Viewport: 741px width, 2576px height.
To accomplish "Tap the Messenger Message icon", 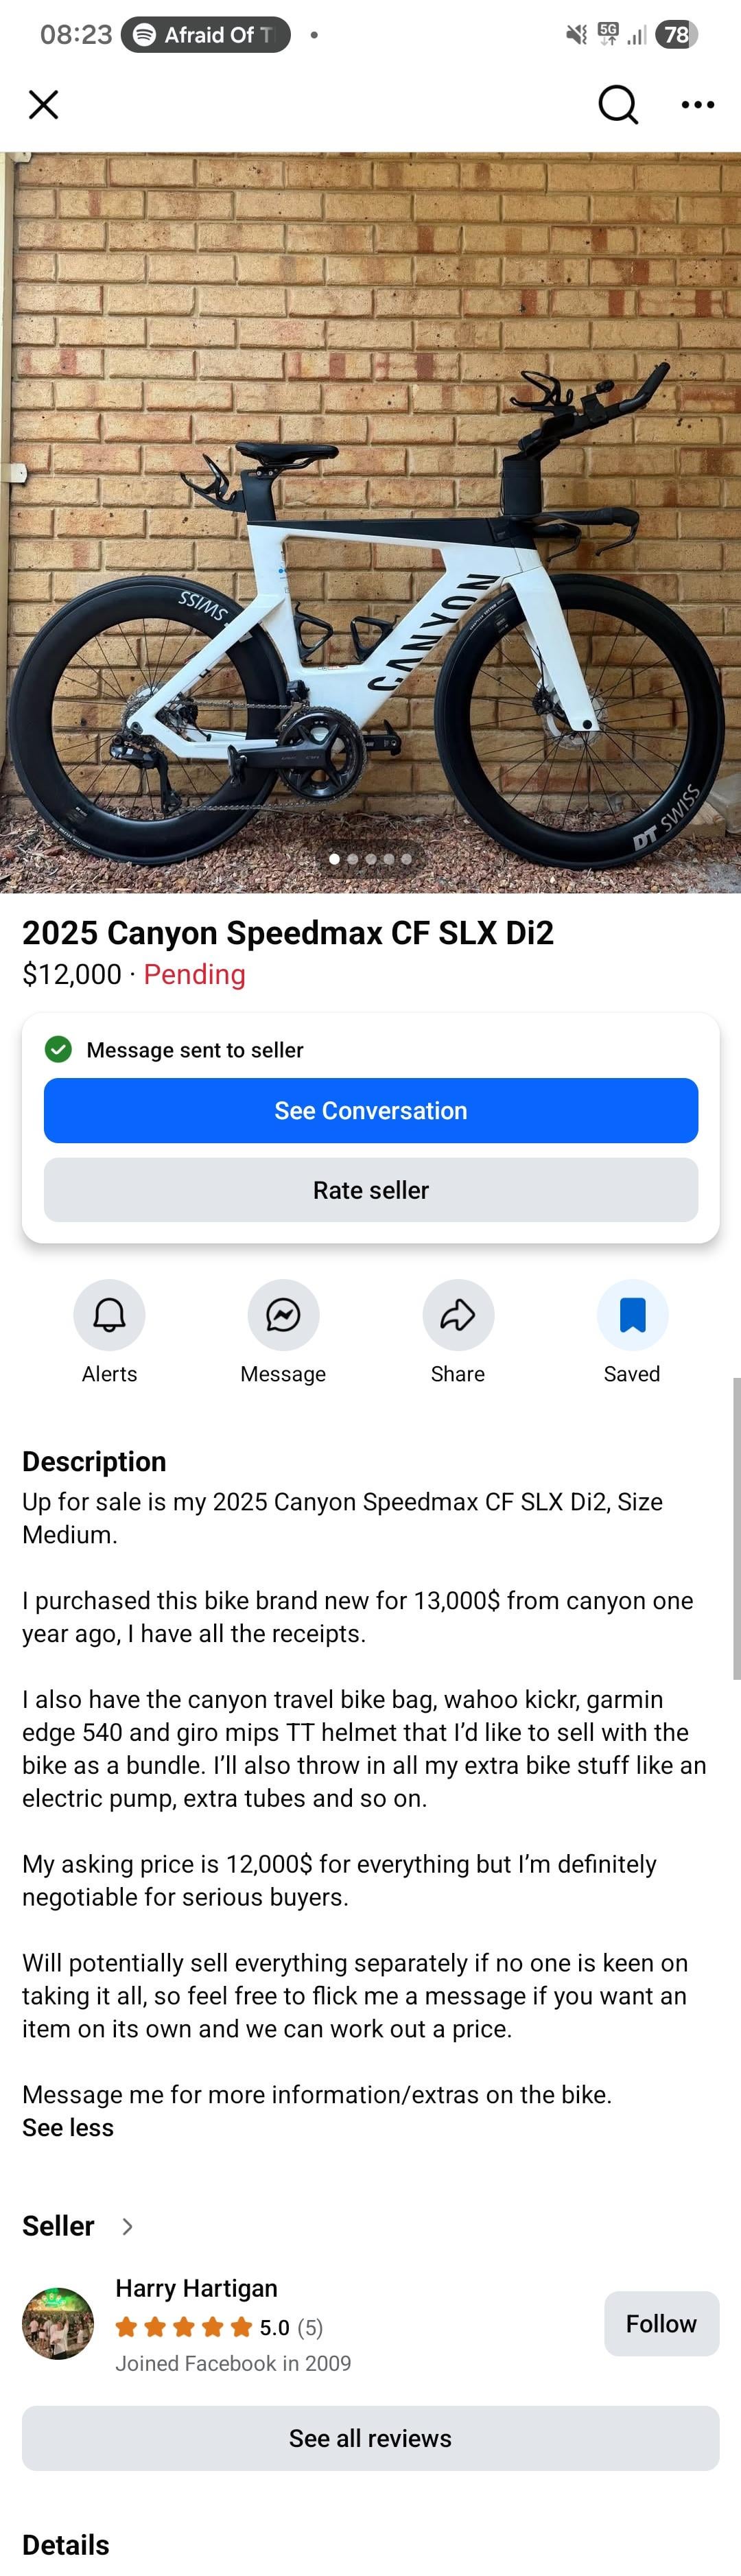I will (x=283, y=1314).
